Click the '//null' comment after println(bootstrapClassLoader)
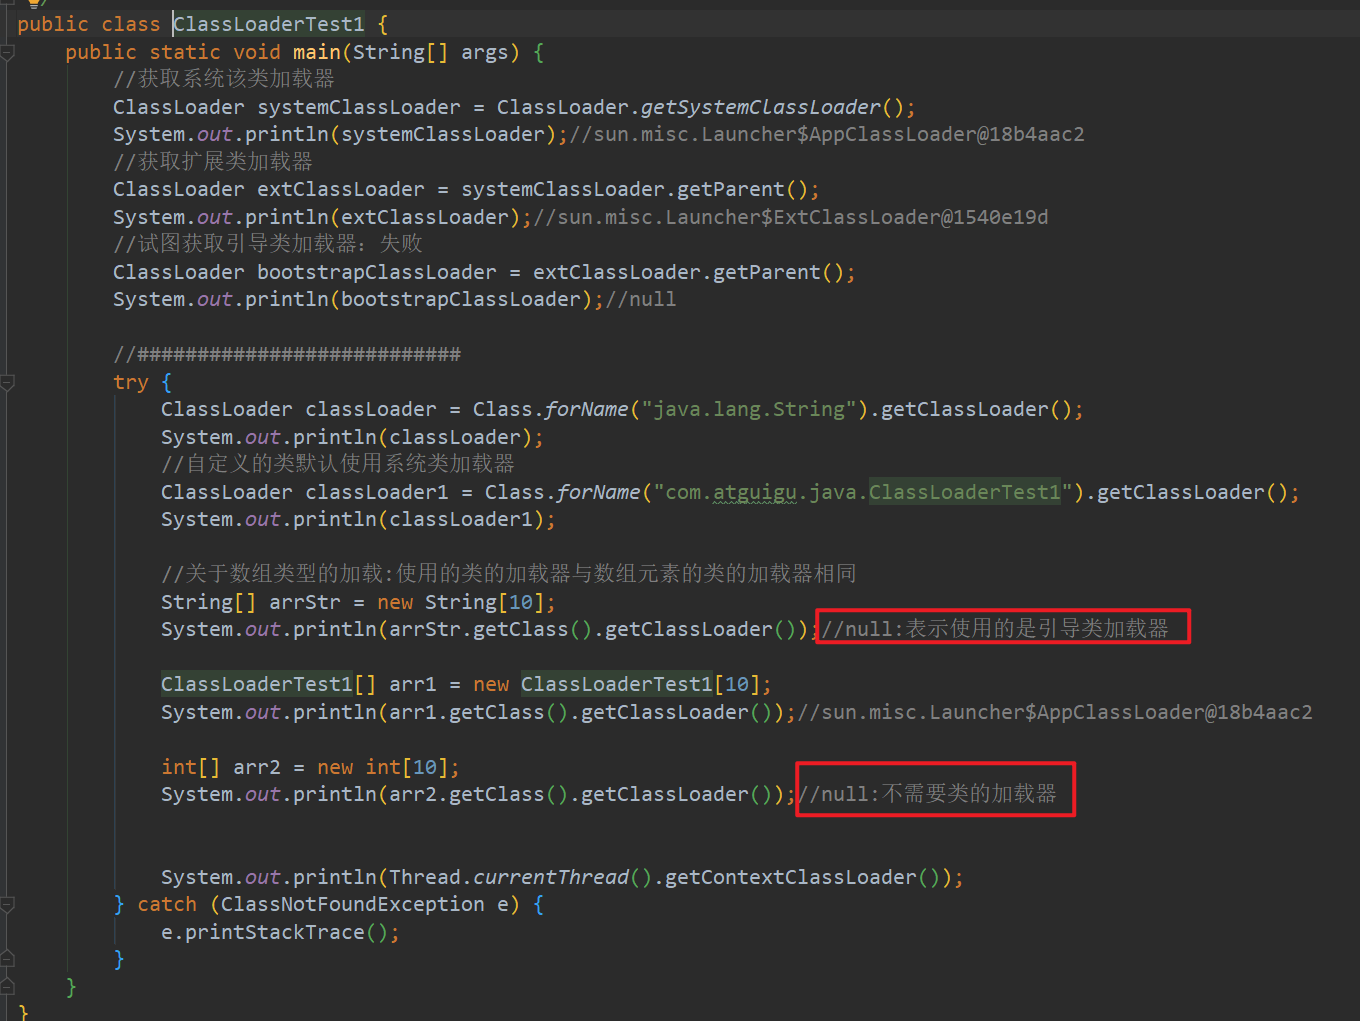 click(641, 299)
